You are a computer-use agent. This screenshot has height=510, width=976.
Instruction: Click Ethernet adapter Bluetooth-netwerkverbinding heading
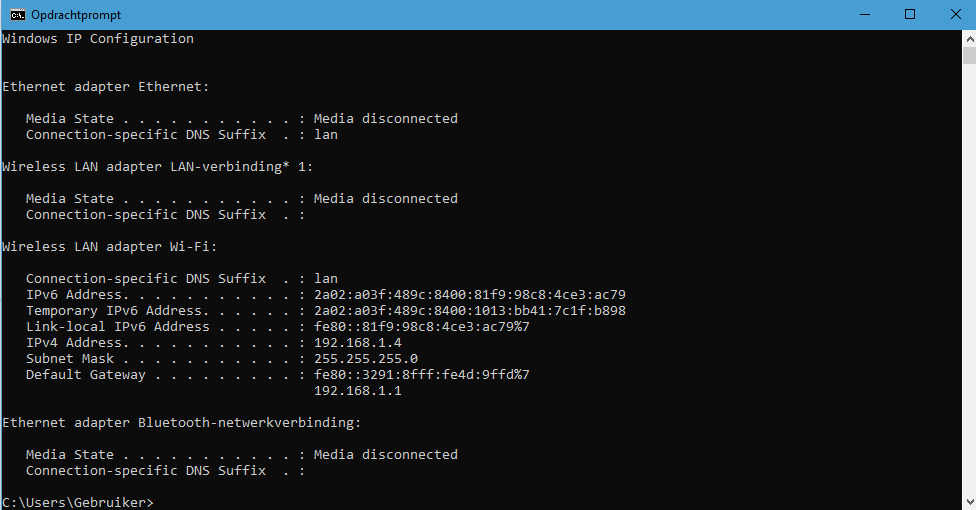[181, 422]
